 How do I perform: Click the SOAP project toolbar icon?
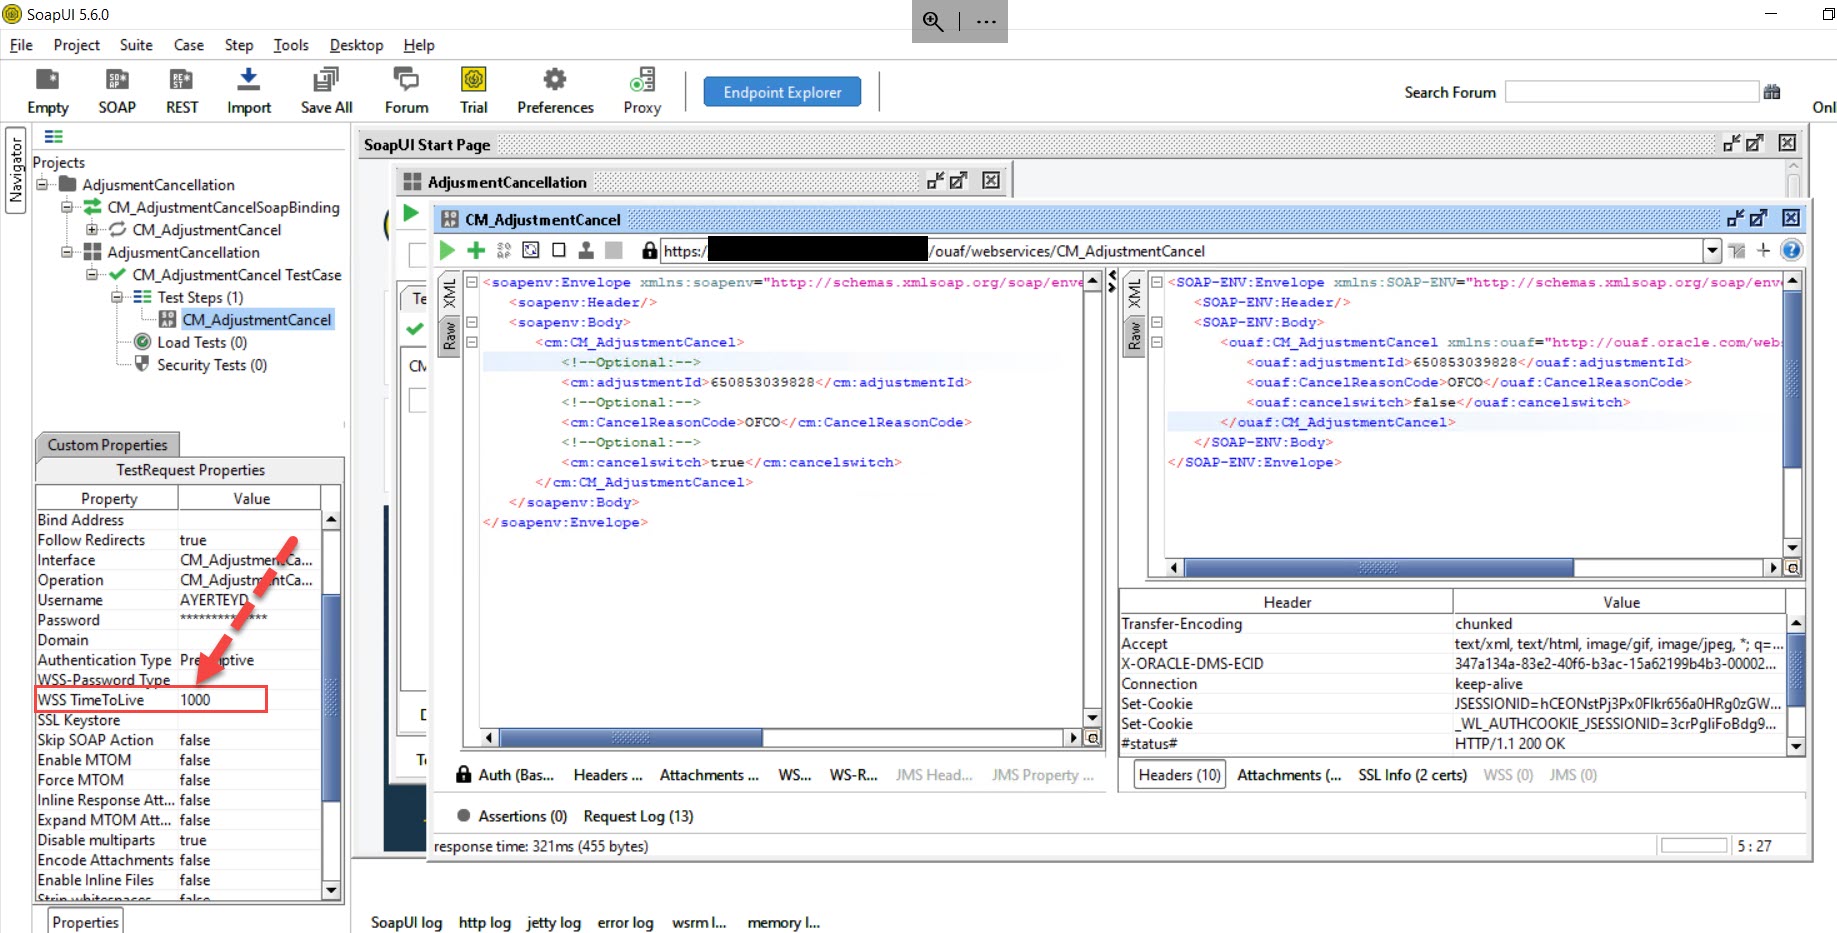pyautogui.click(x=117, y=91)
